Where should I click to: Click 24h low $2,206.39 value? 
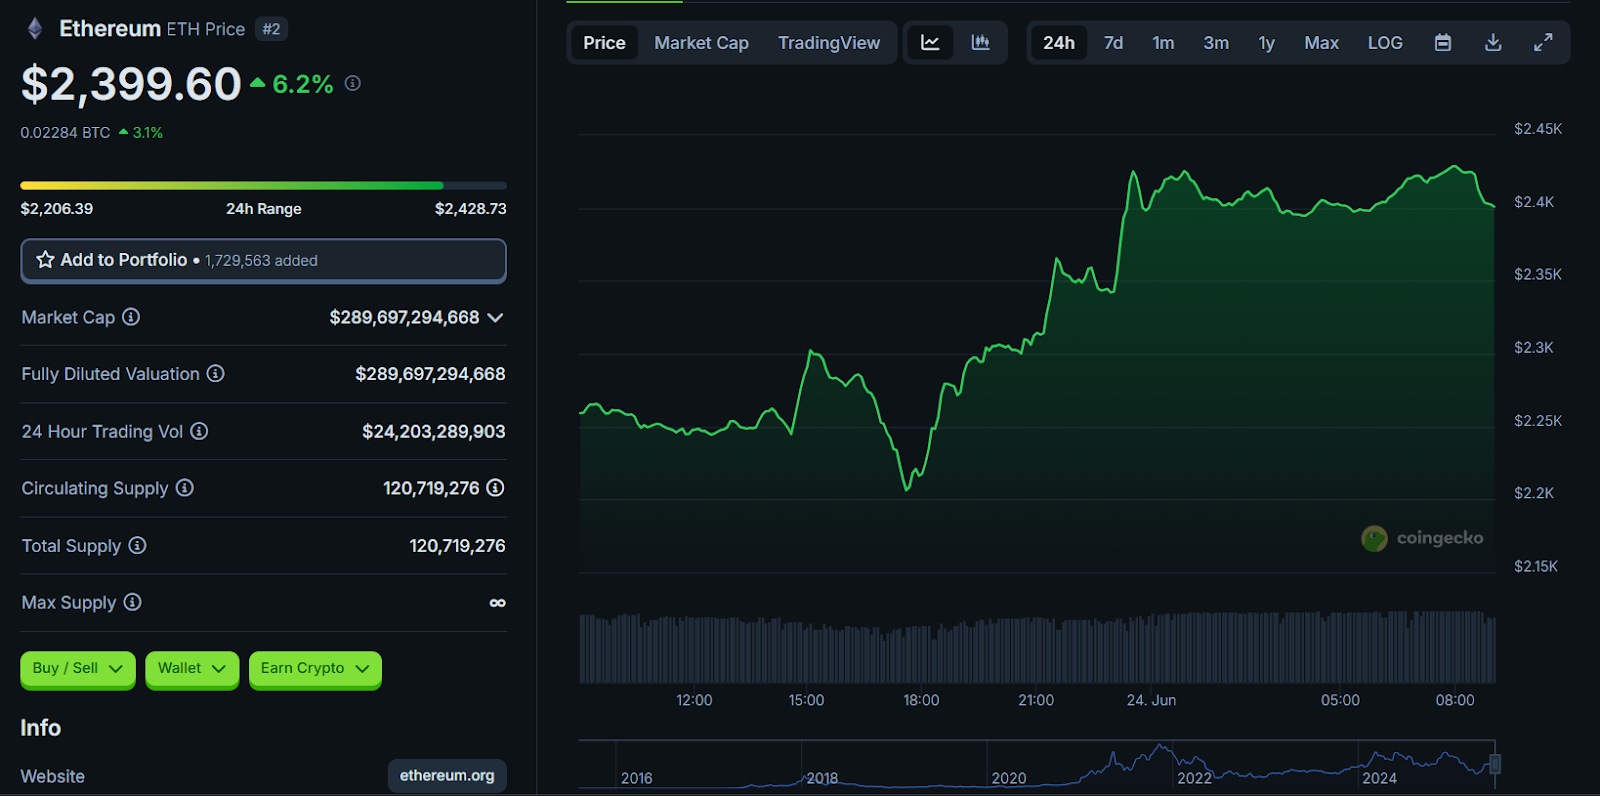(x=57, y=209)
